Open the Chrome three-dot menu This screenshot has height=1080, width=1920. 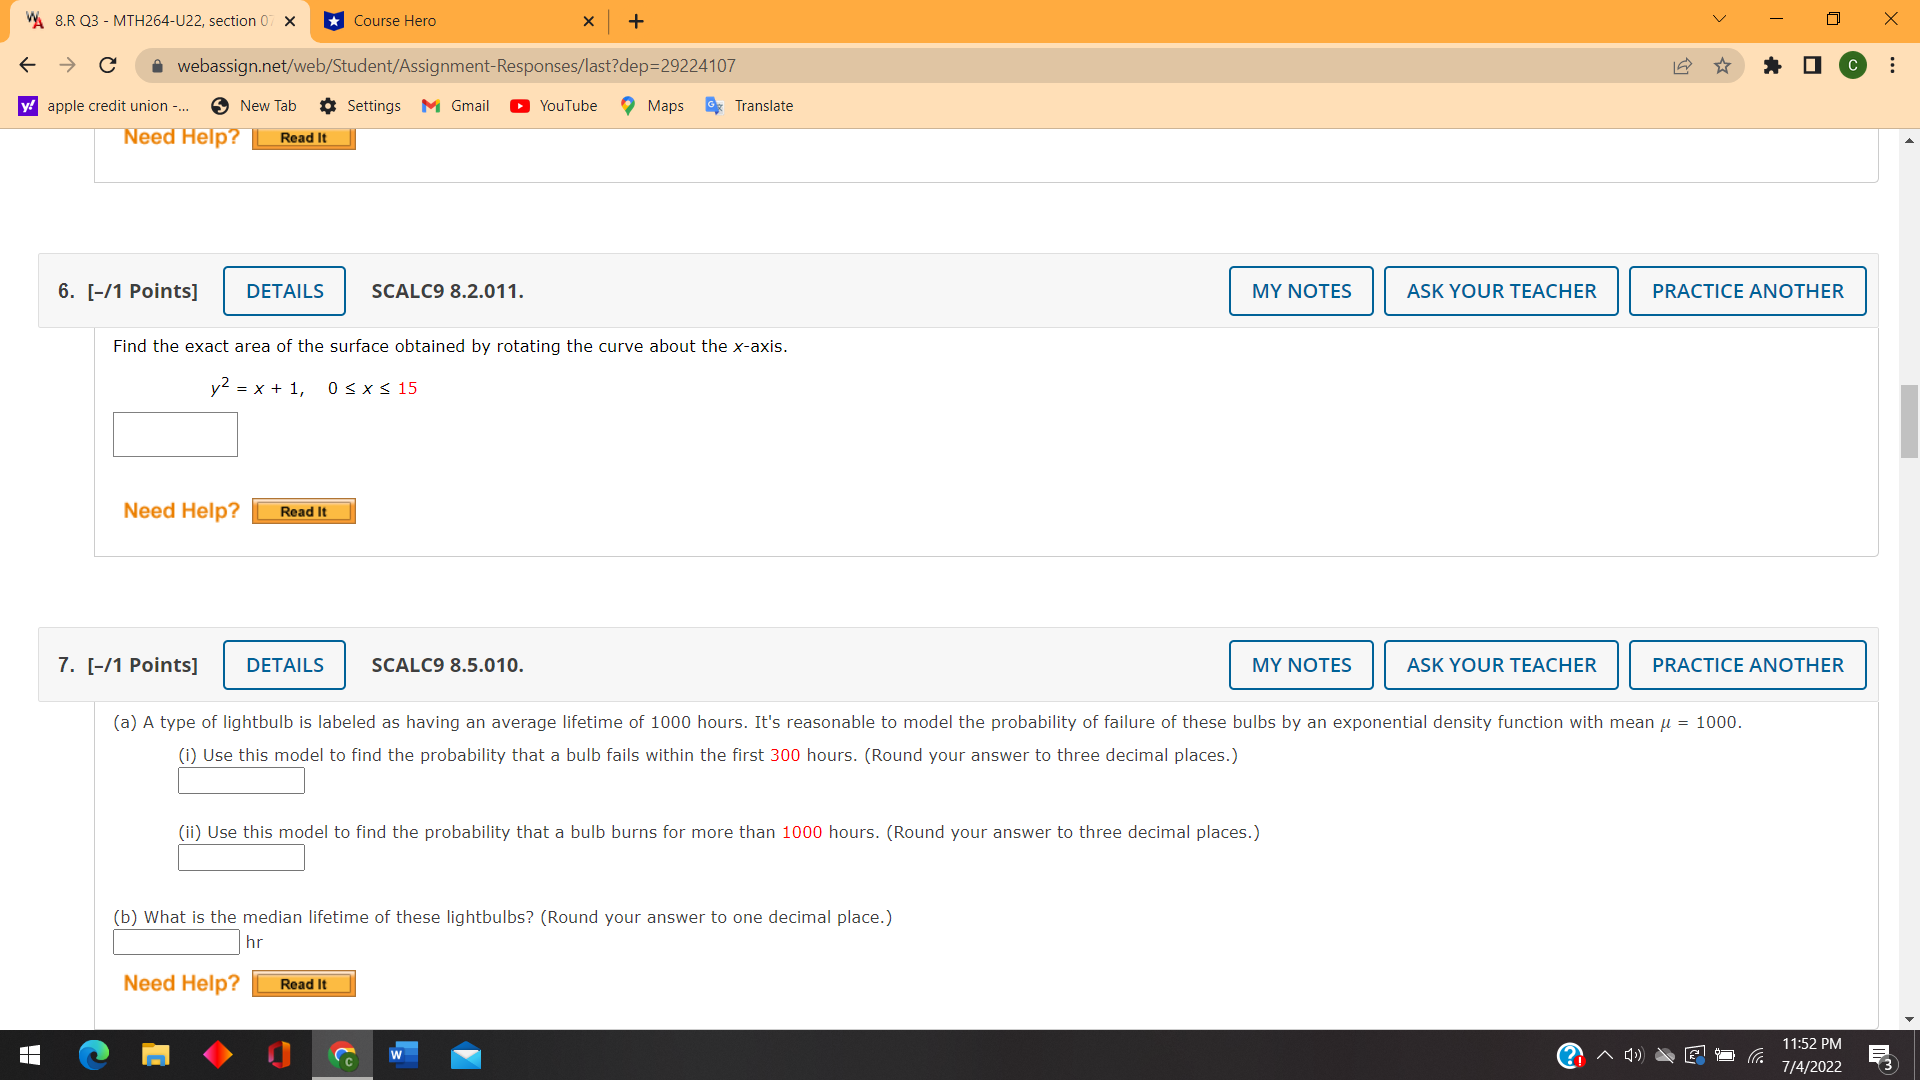(x=1892, y=65)
